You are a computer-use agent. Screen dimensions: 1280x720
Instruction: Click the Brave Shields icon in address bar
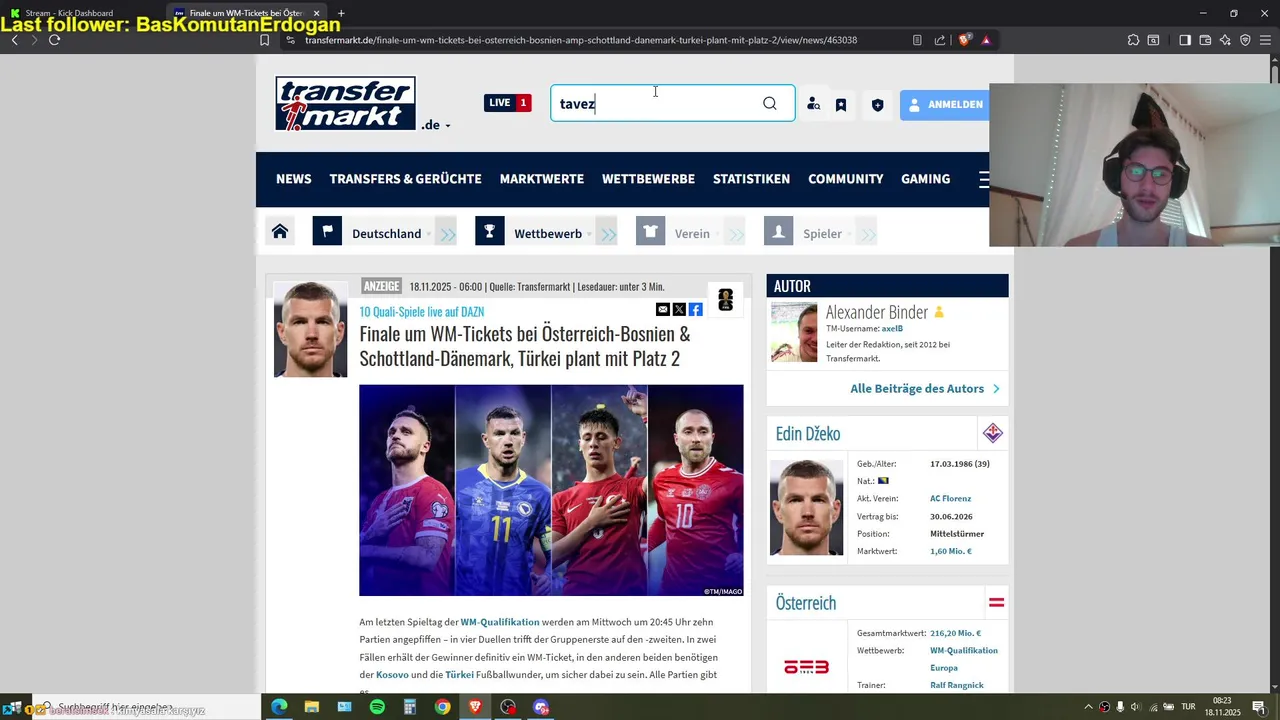tap(964, 40)
